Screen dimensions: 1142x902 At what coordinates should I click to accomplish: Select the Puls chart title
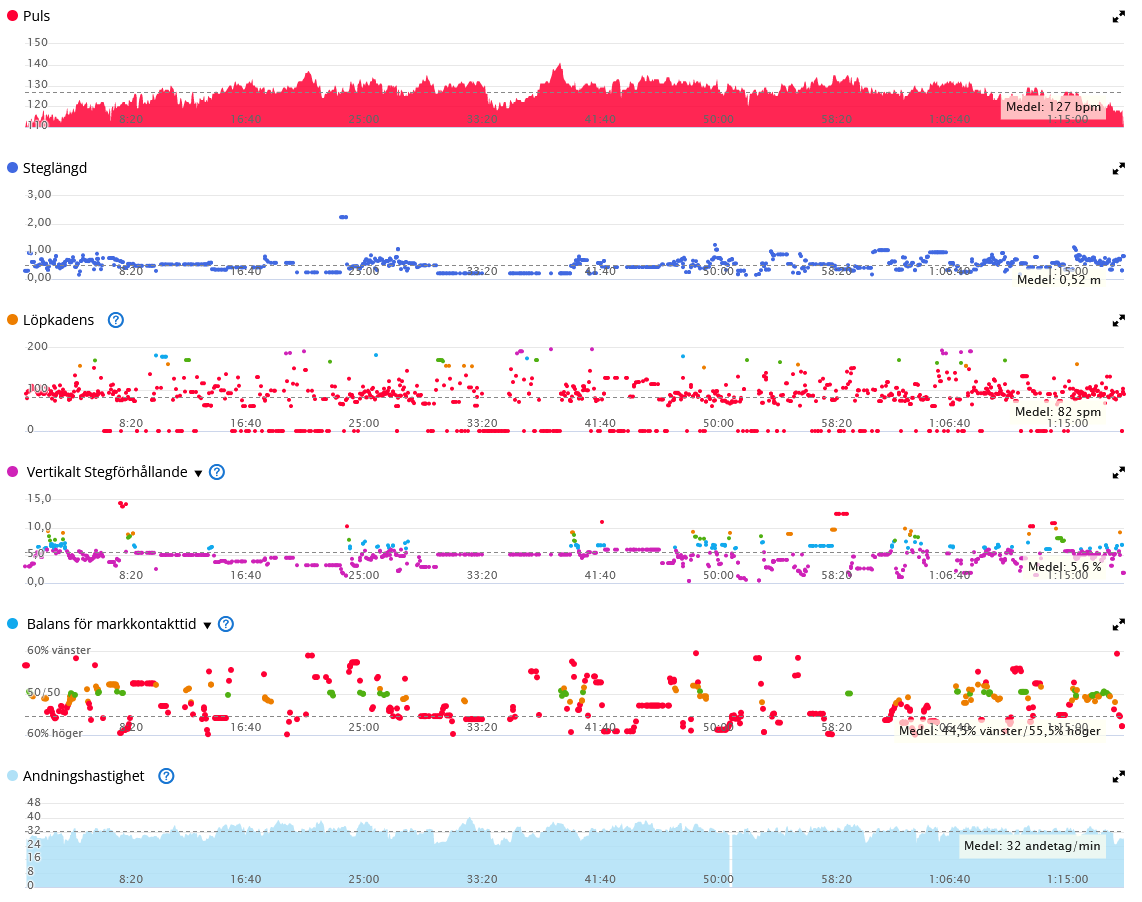point(36,16)
